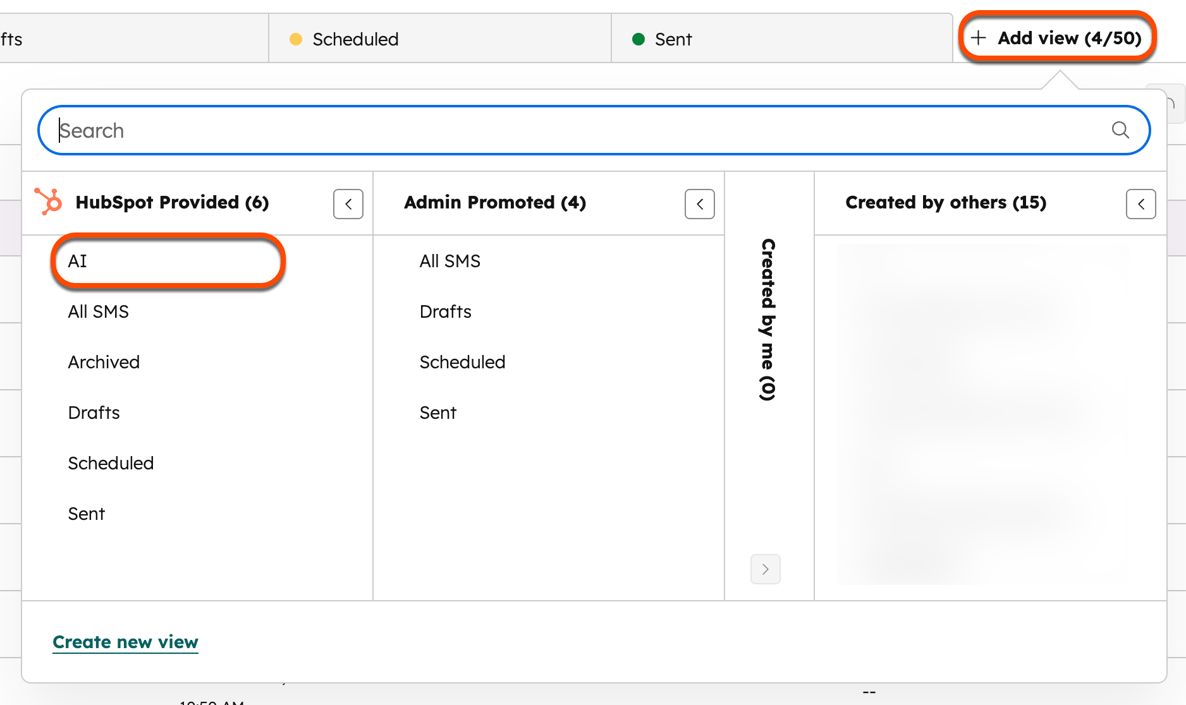Select the Archived view
Screen dimensions: 1186x705
103,362
